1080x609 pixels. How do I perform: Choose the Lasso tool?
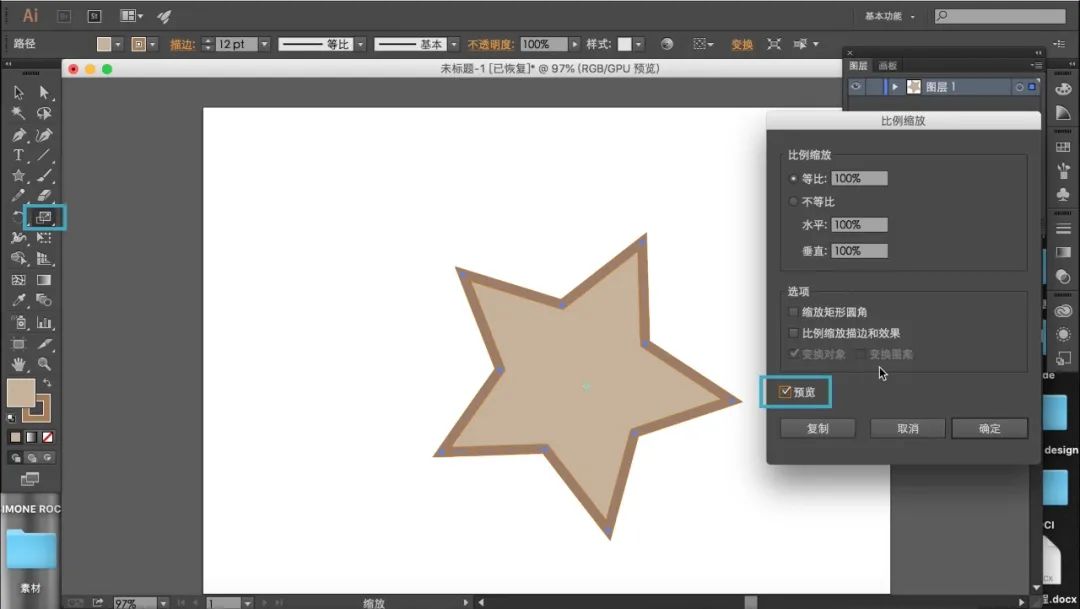(x=44, y=113)
